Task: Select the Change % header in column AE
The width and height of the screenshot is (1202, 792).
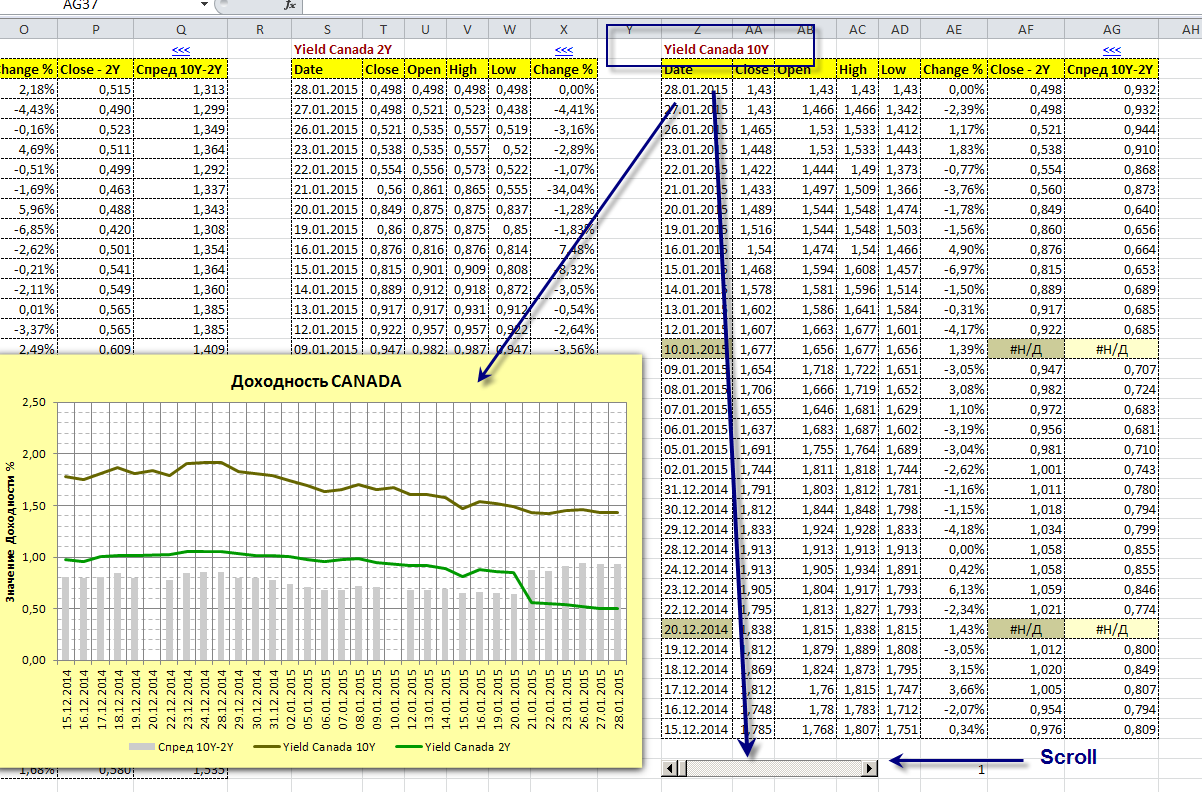Action: pyautogui.click(x=953, y=69)
